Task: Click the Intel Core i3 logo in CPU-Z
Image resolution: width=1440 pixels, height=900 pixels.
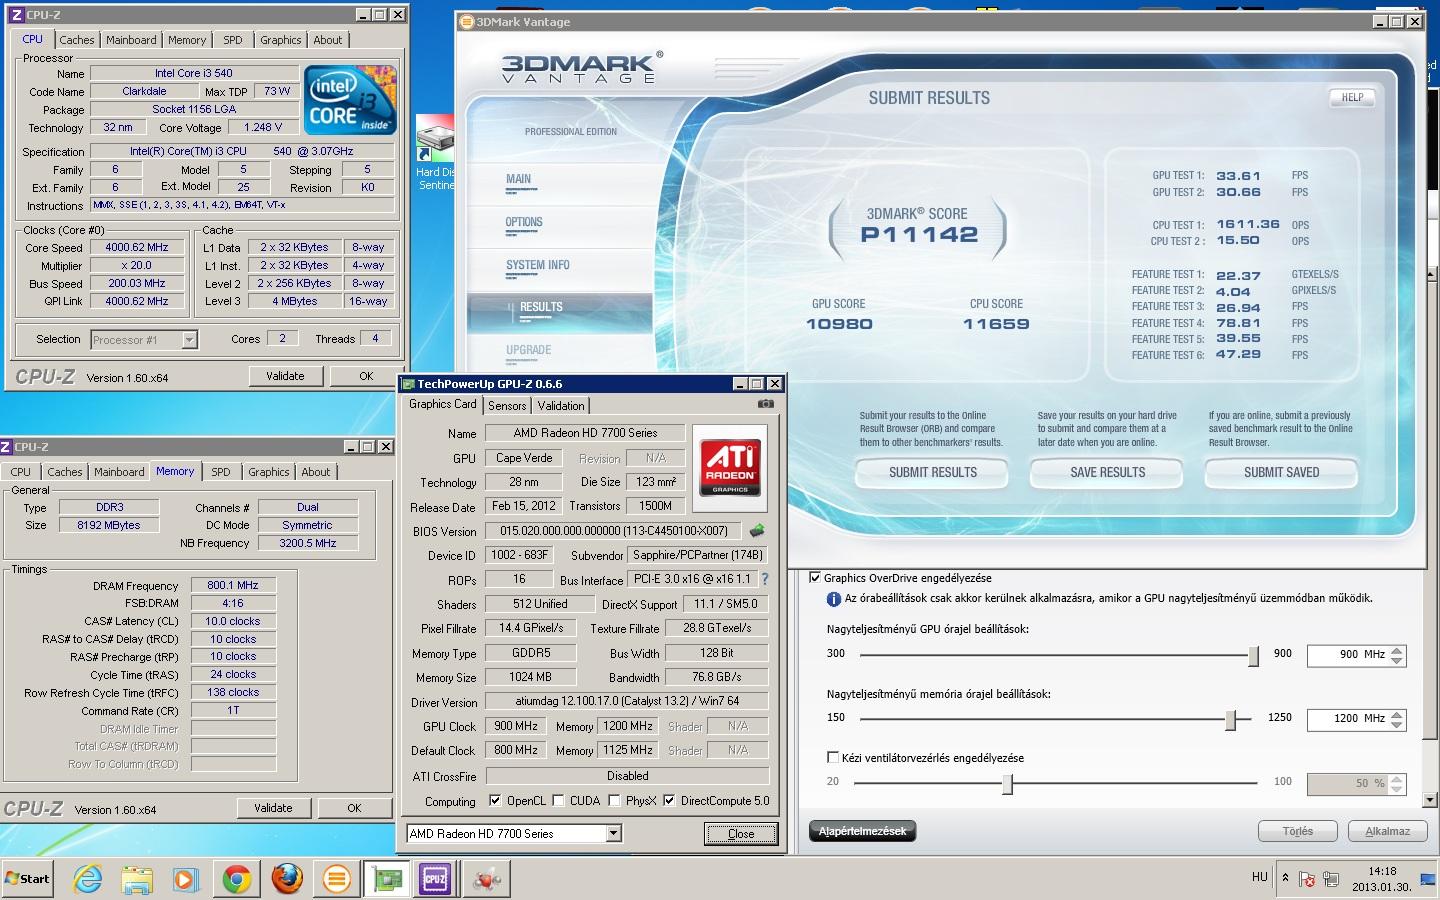Action: [350, 100]
